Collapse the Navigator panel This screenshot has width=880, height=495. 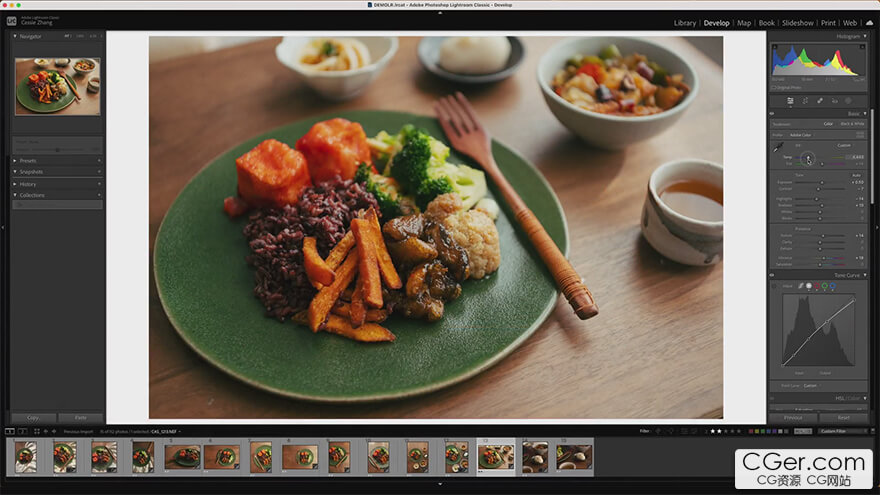15,36
